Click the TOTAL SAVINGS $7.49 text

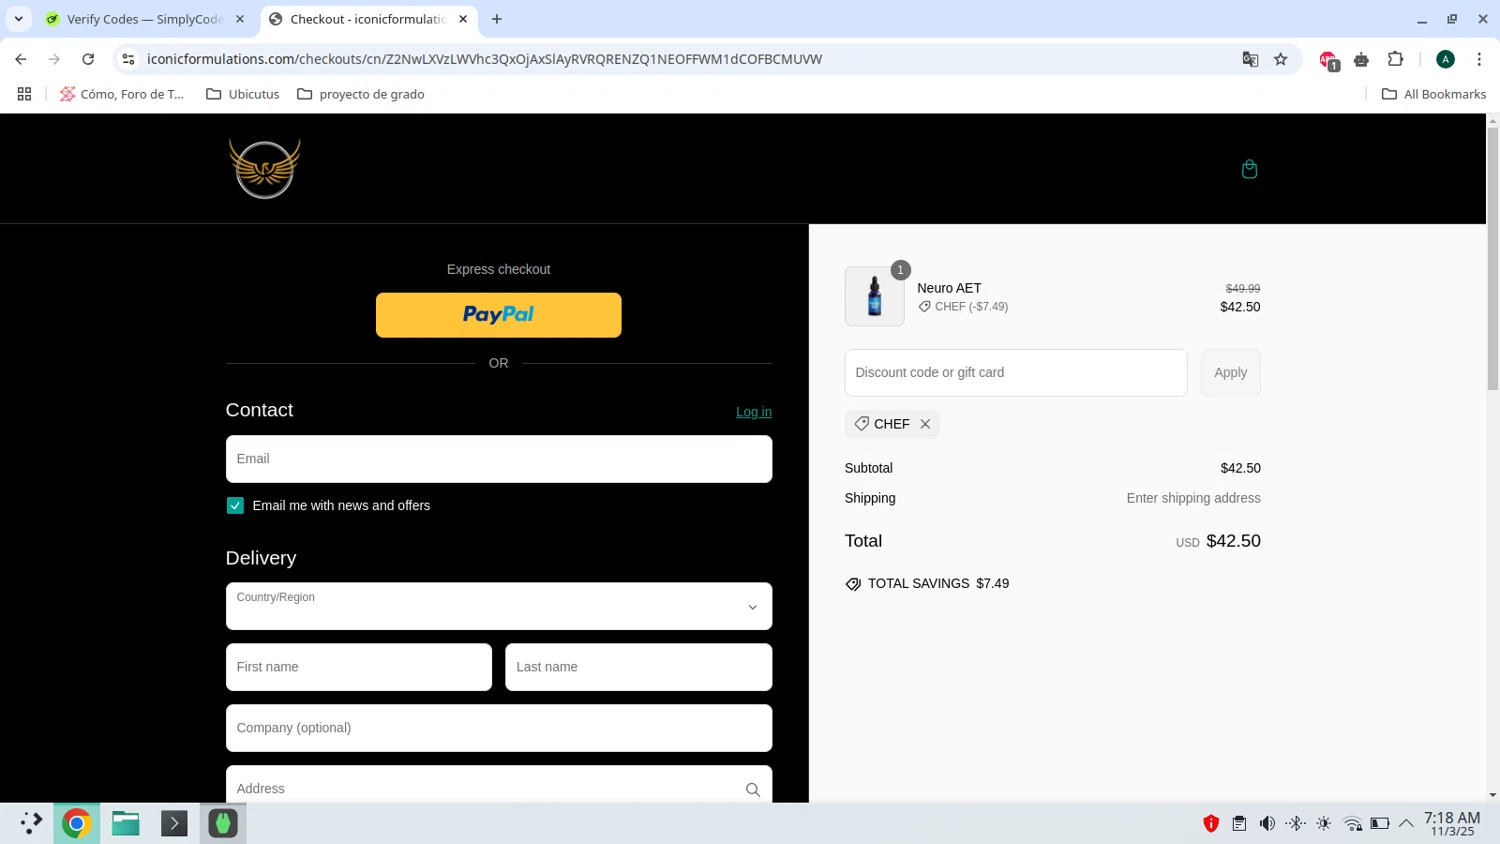click(x=938, y=584)
